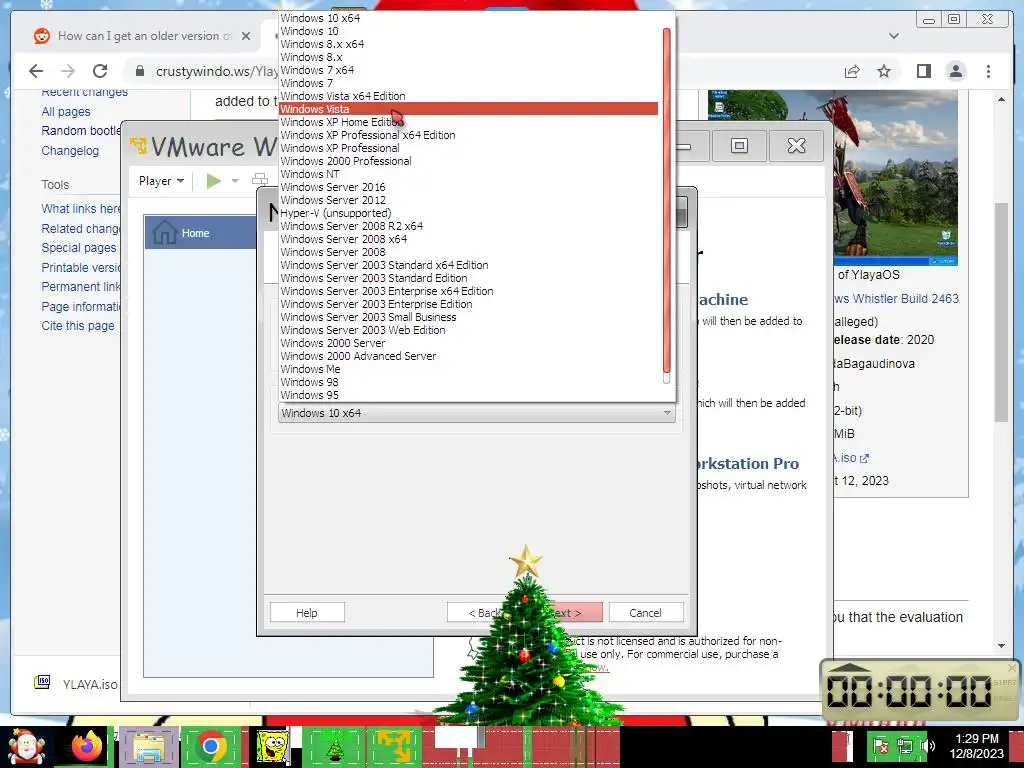Click the volume speaker tray icon
1024x768 pixels.
point(927,746)
